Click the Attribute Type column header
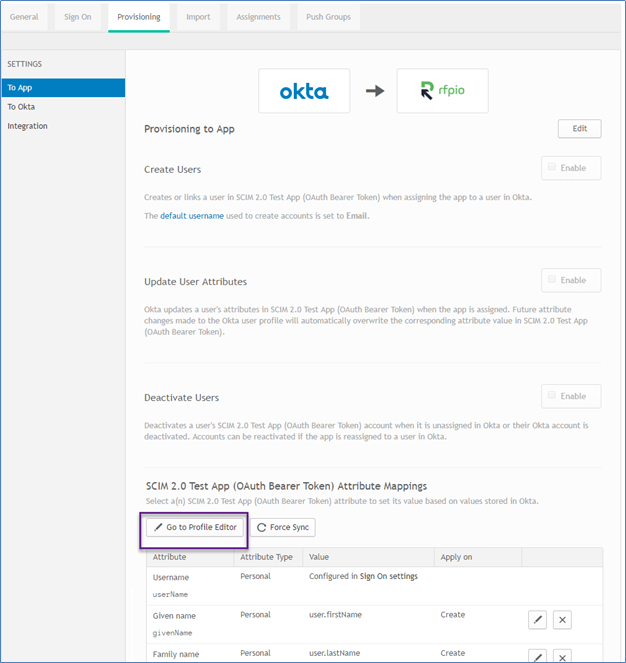The image size is (626, 663). (x=266, y=557)
